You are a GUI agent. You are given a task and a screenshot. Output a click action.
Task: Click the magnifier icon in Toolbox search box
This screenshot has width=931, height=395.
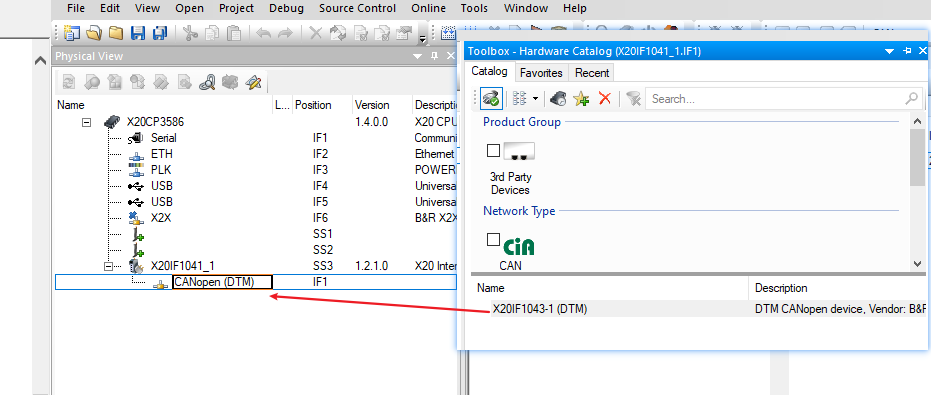(x=911, y=99)
